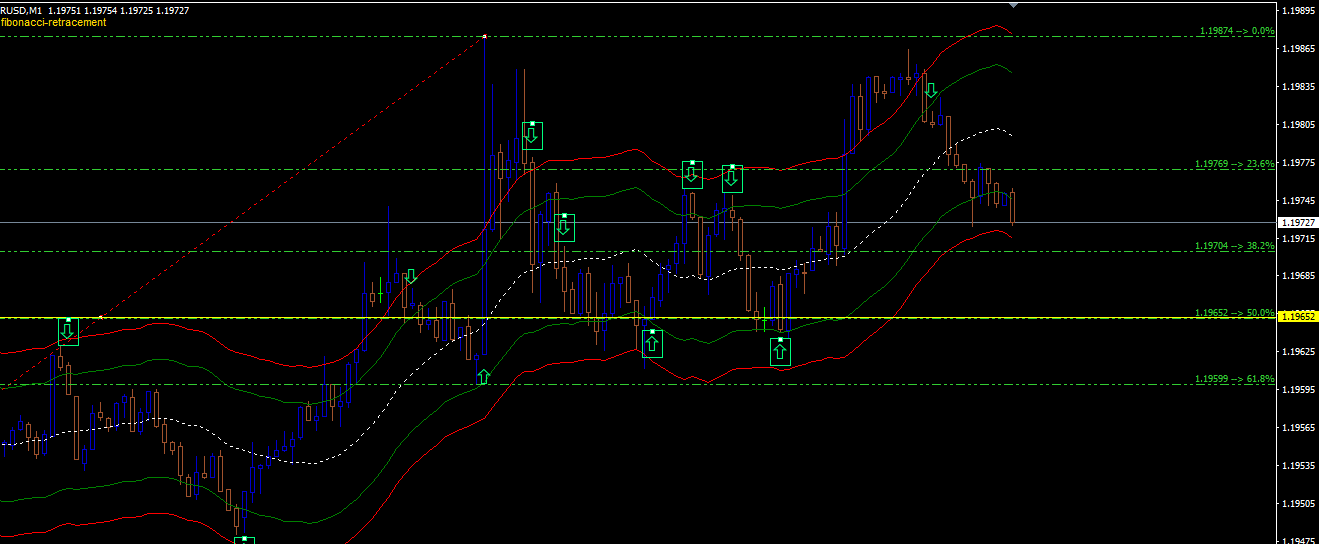Select the boxed sell arrow below the second-highest spike candle
The height and width of the screenshot is (544, 1319).
[x=532, y=135]
